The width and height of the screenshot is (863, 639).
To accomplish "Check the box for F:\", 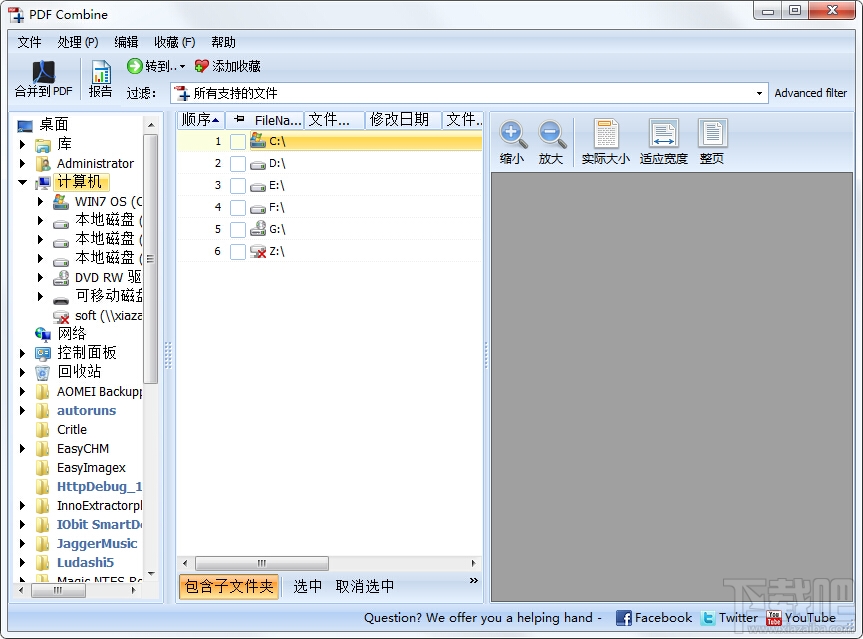I will [238, 208].
